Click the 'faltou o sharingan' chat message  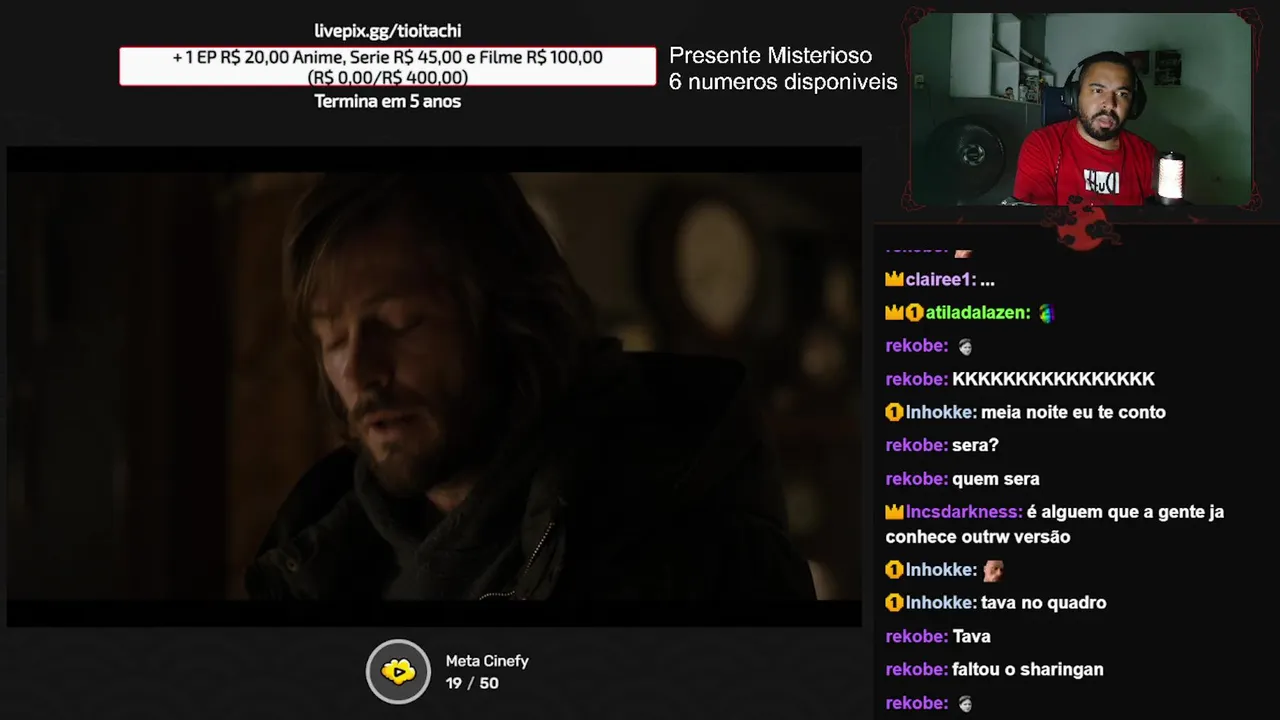coord(1028,669)
